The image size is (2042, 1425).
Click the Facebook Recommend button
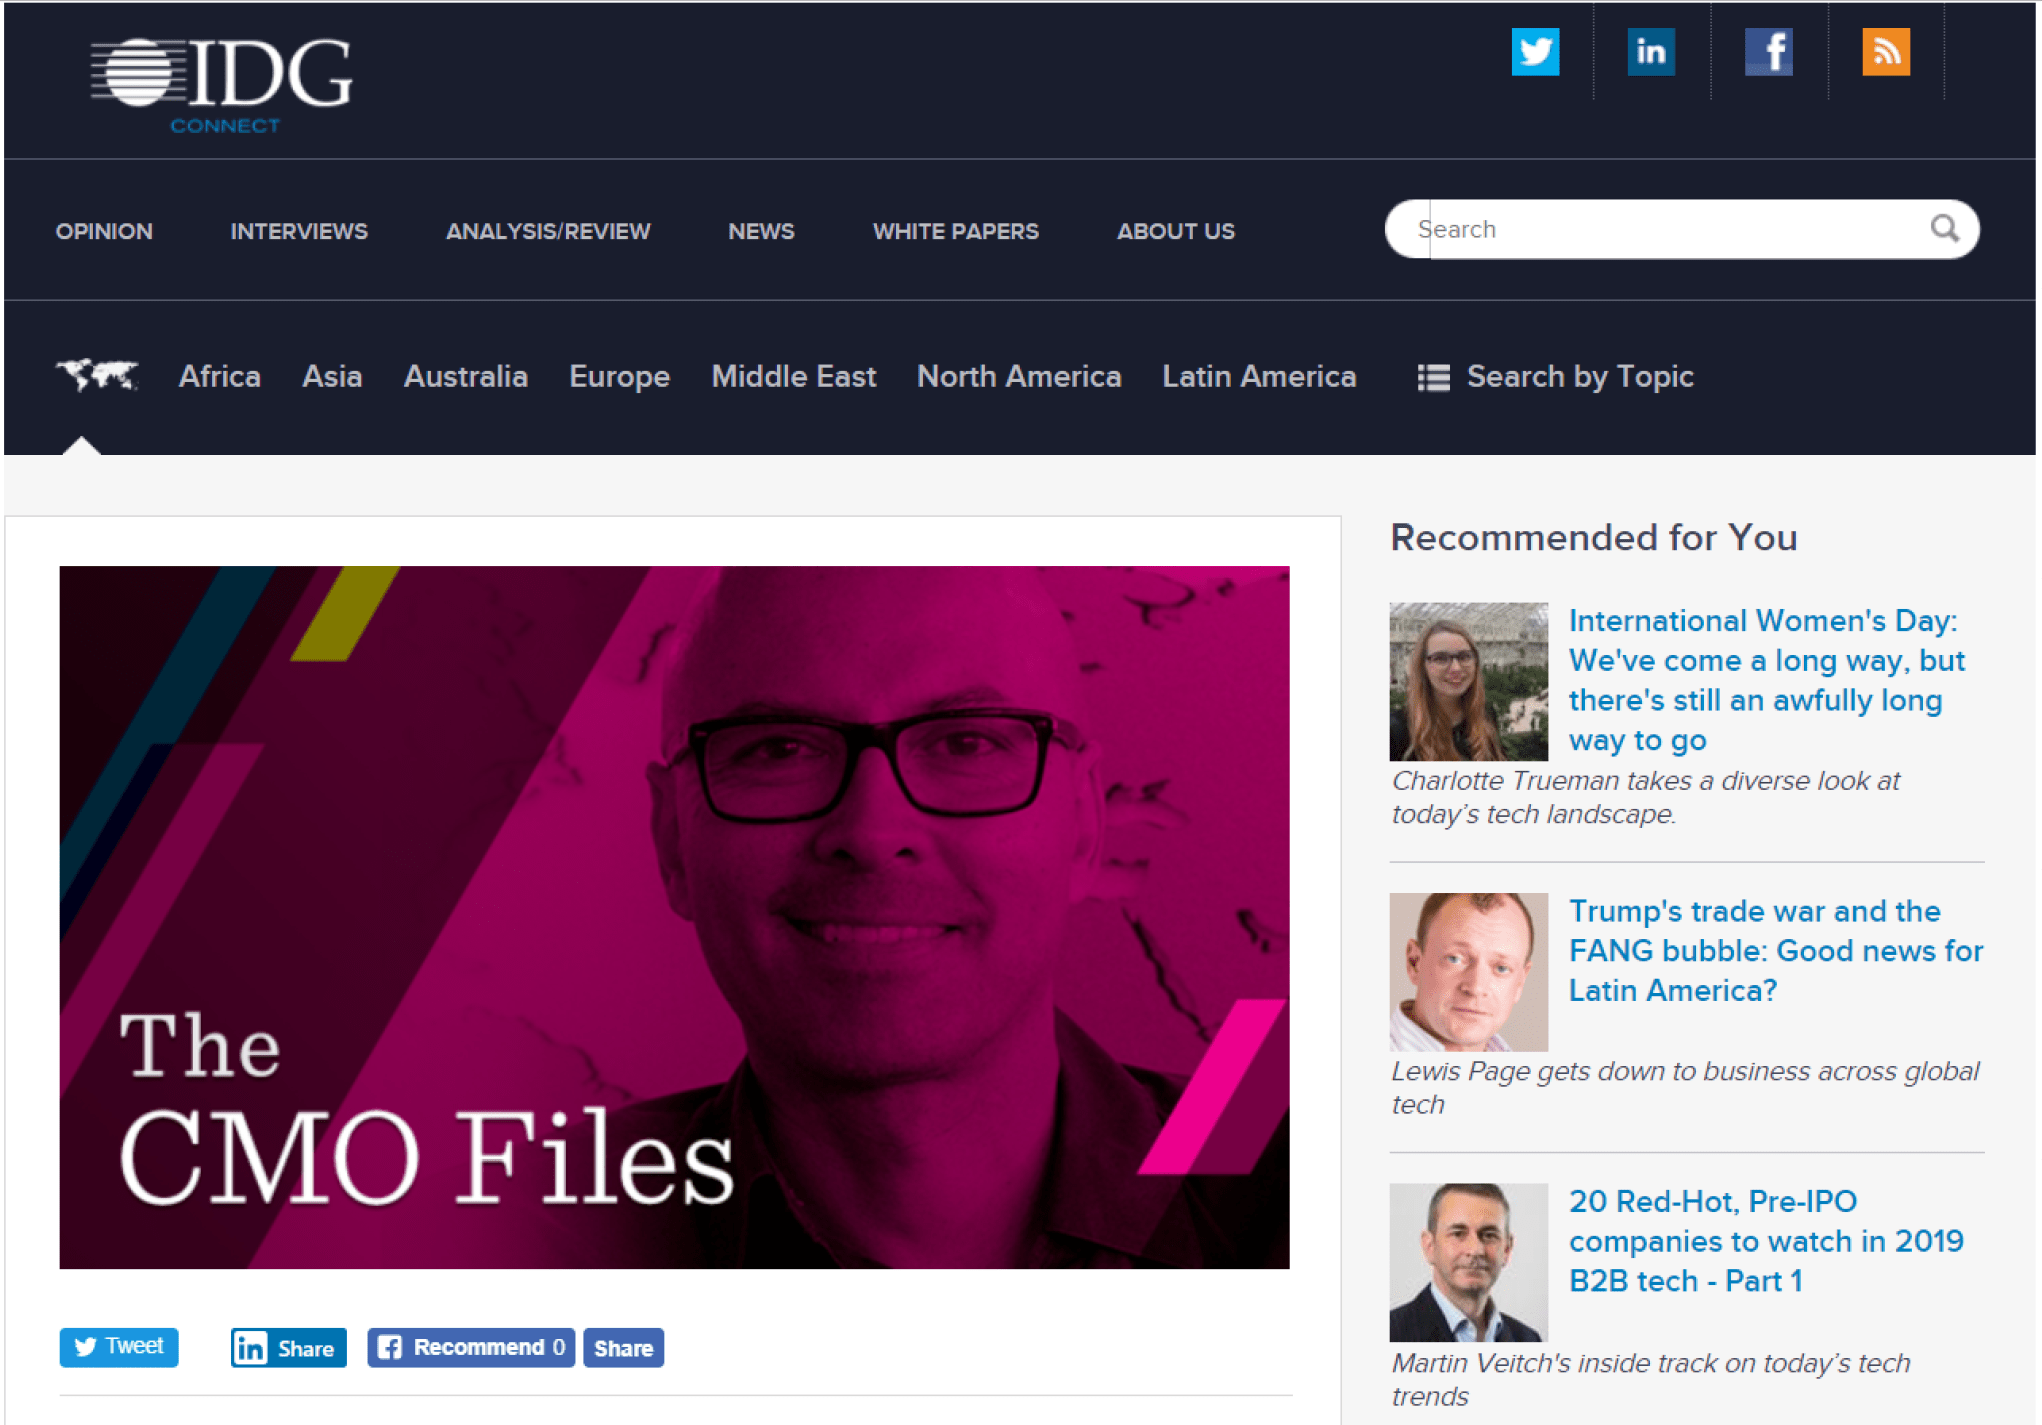471,1348
